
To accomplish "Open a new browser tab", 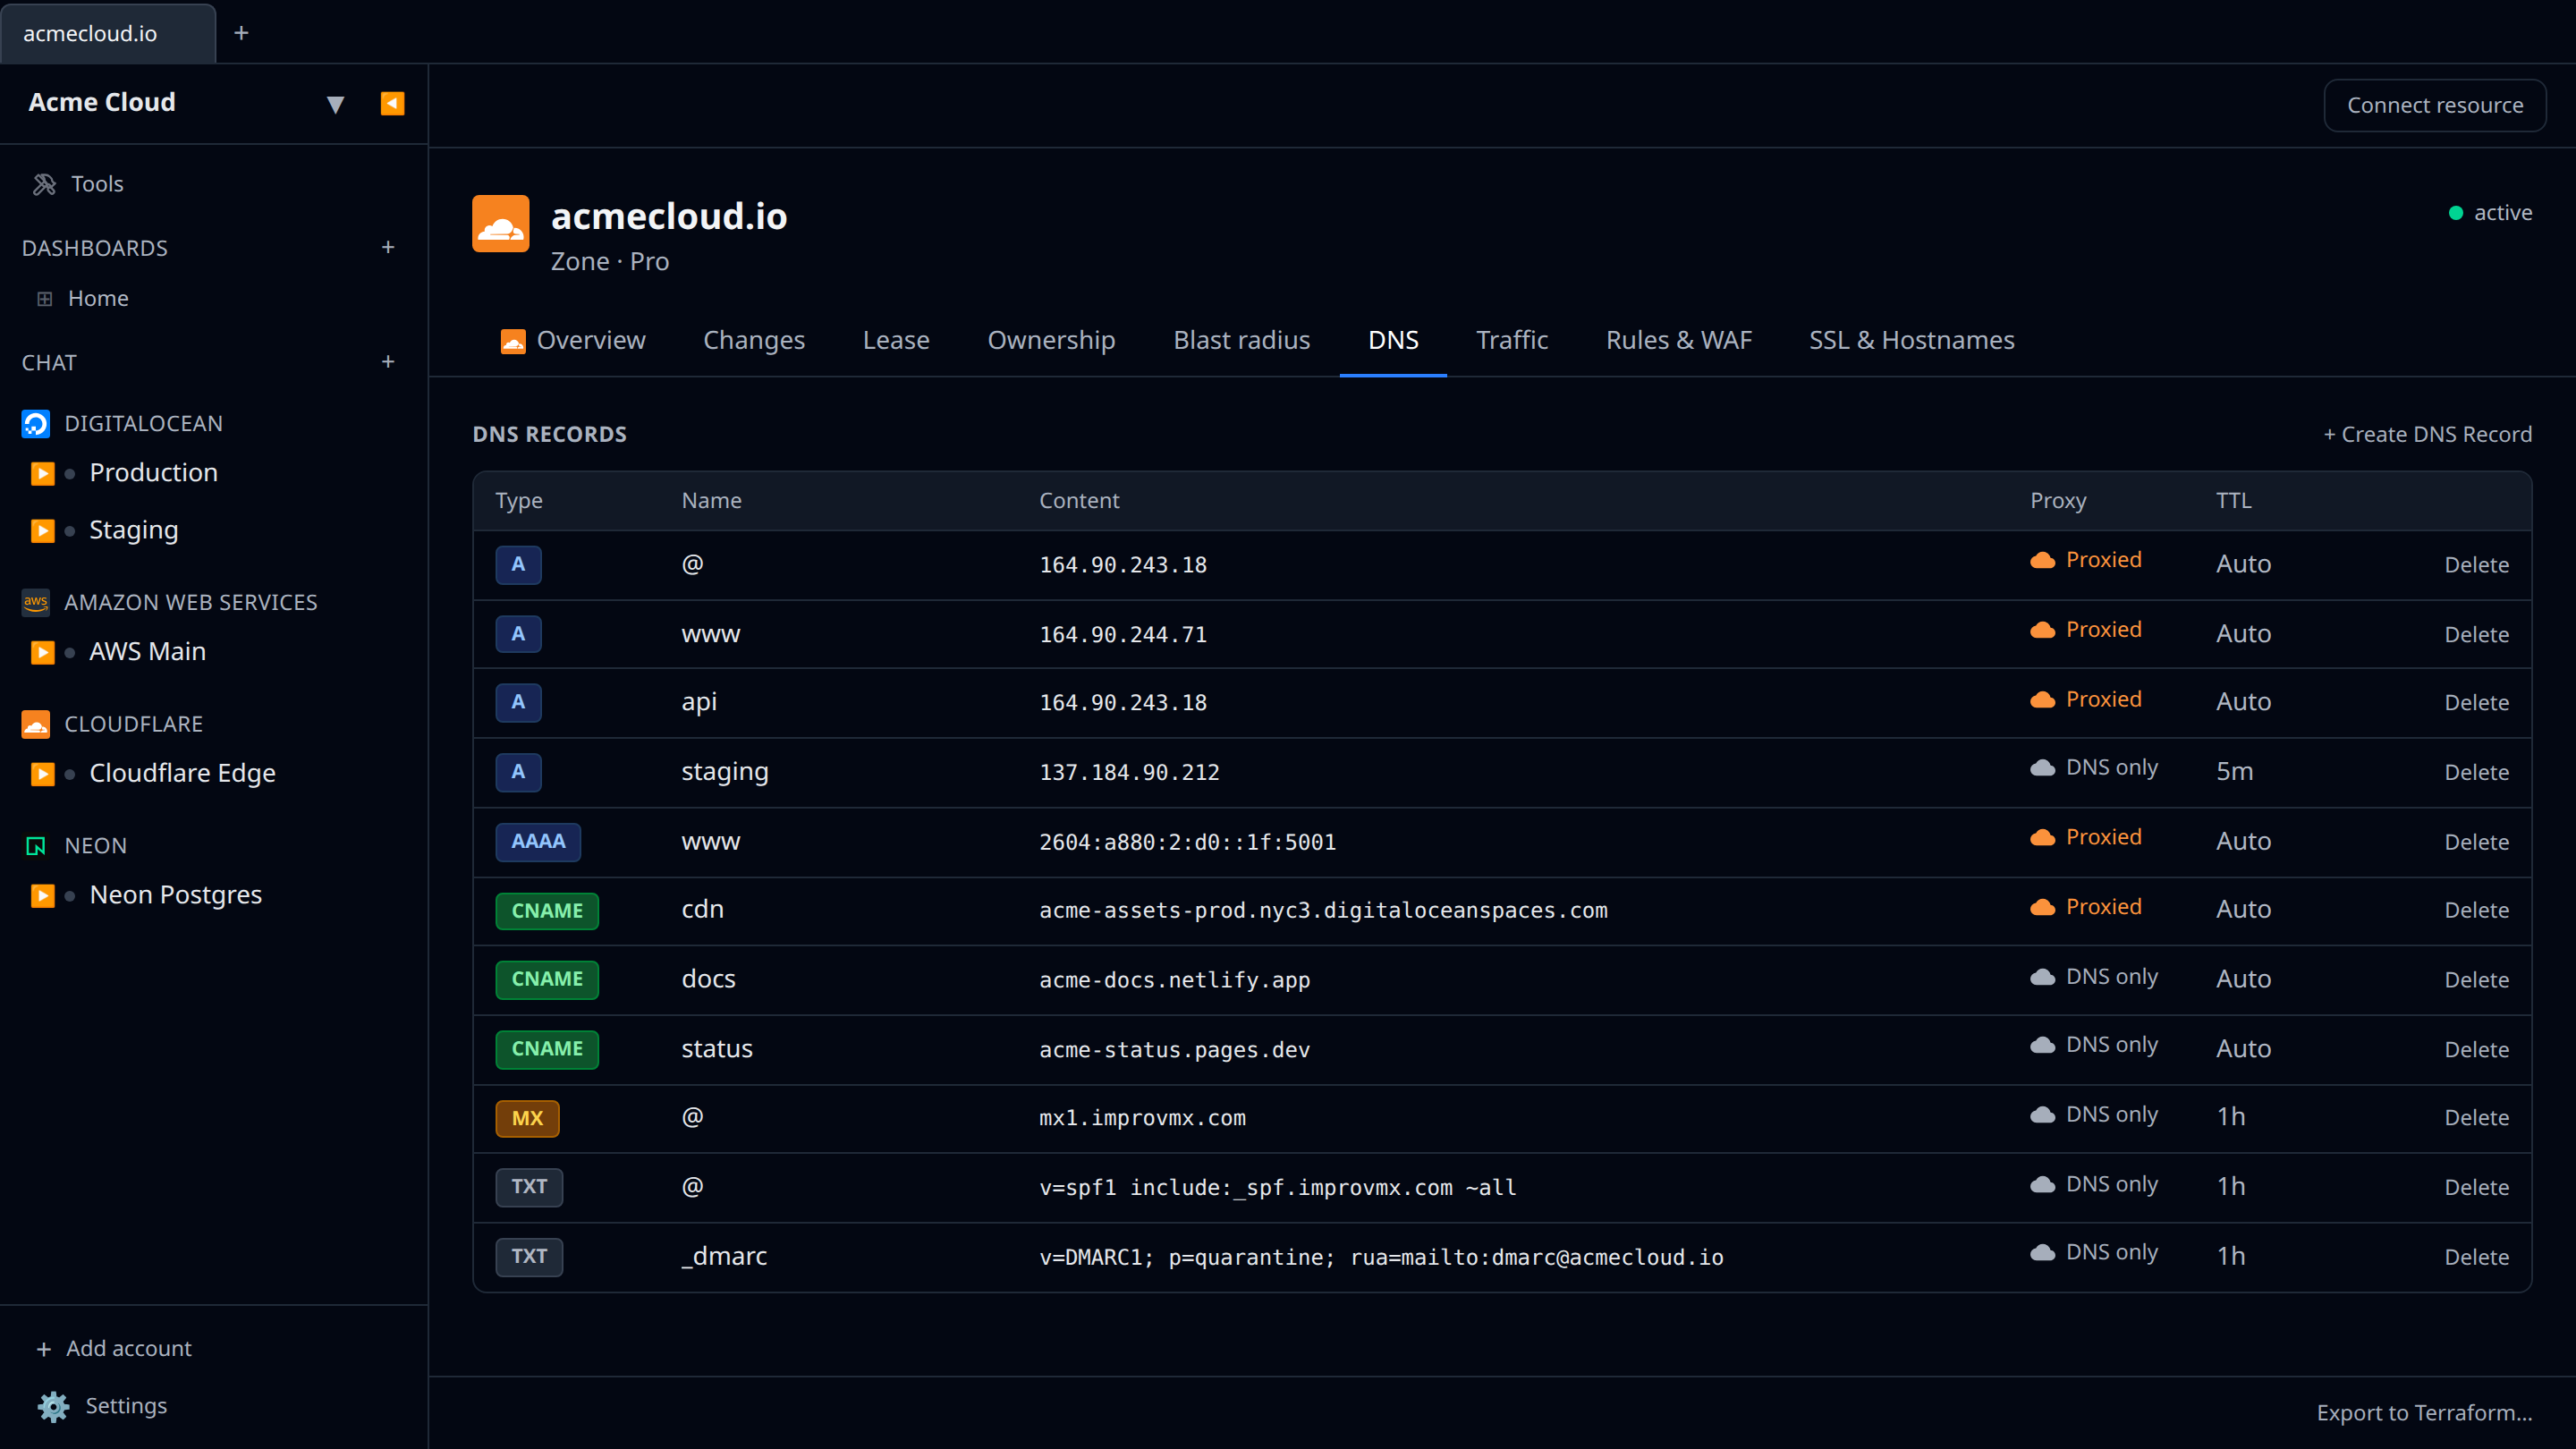I will pos(241,33).
